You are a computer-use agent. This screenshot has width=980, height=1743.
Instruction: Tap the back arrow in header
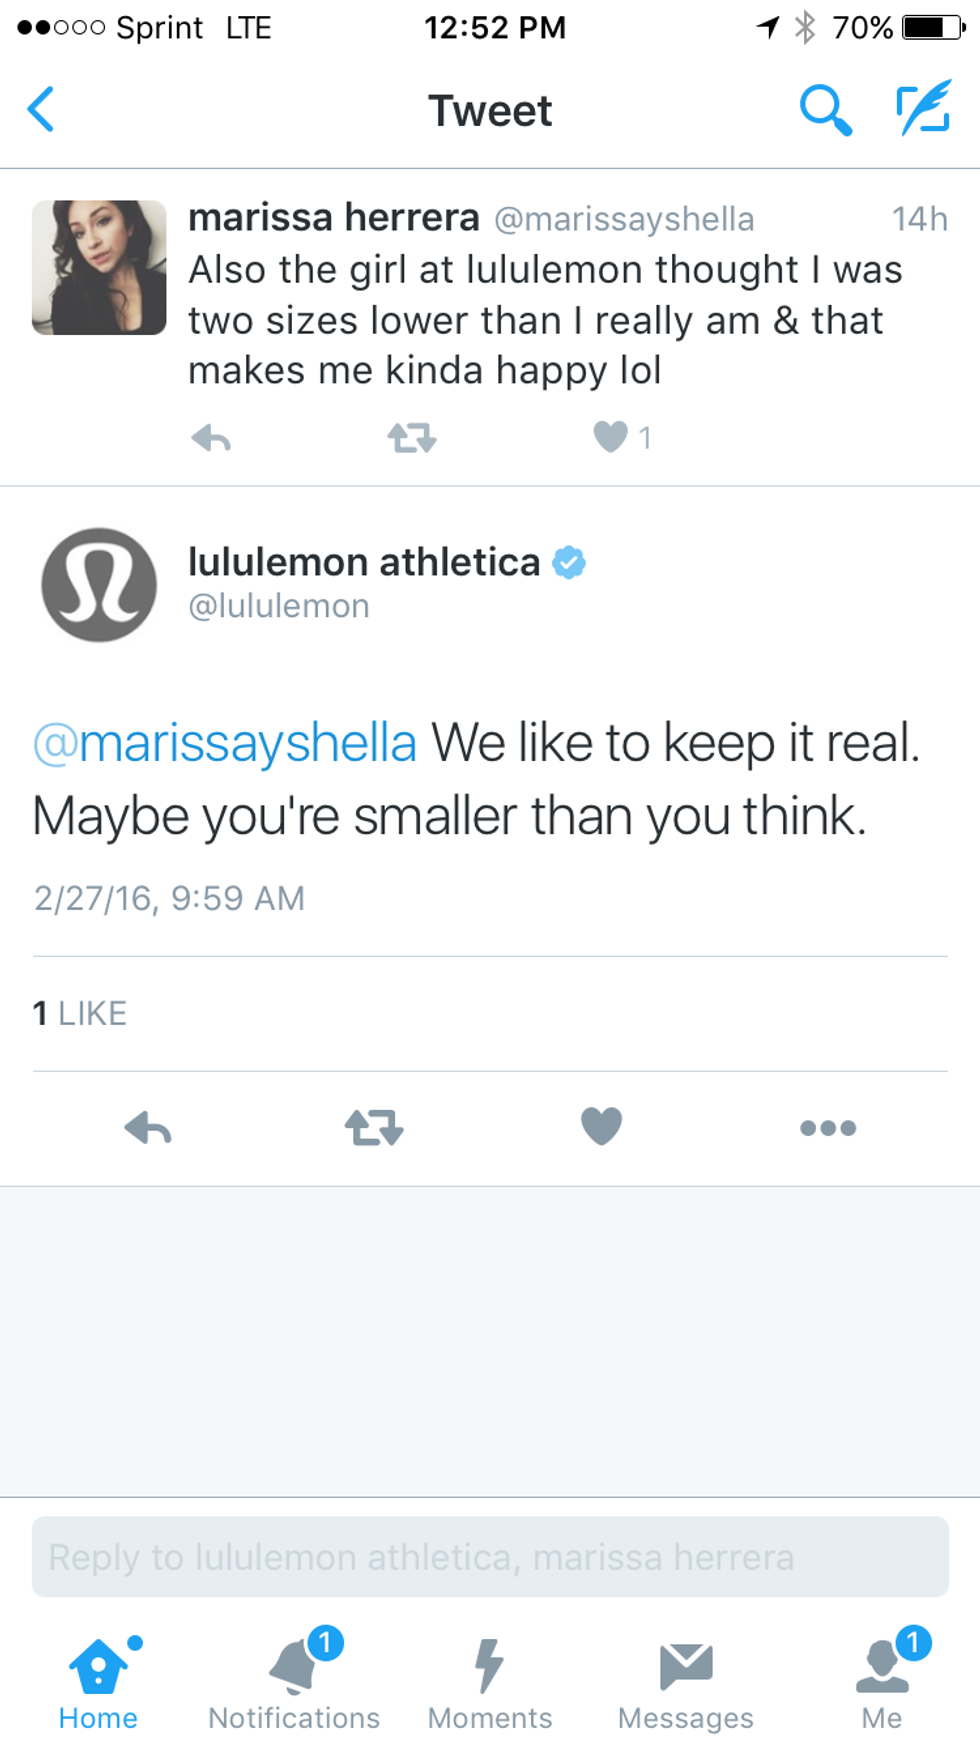[x=41, y=109]
